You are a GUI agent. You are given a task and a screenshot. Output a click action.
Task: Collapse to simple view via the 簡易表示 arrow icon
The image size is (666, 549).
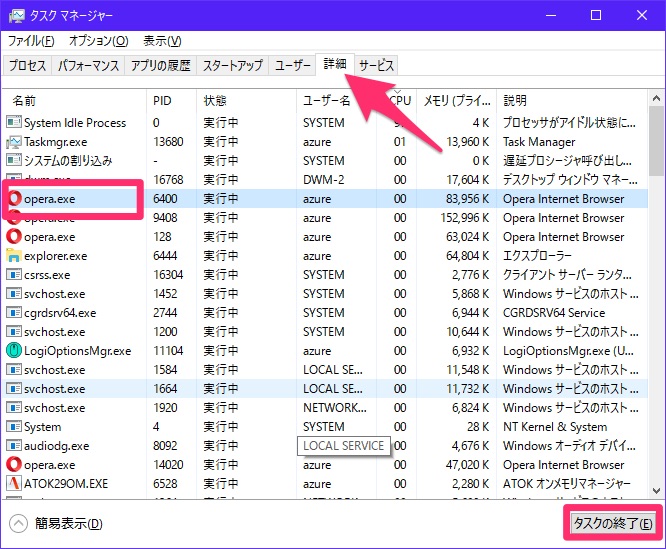point(18,524)
